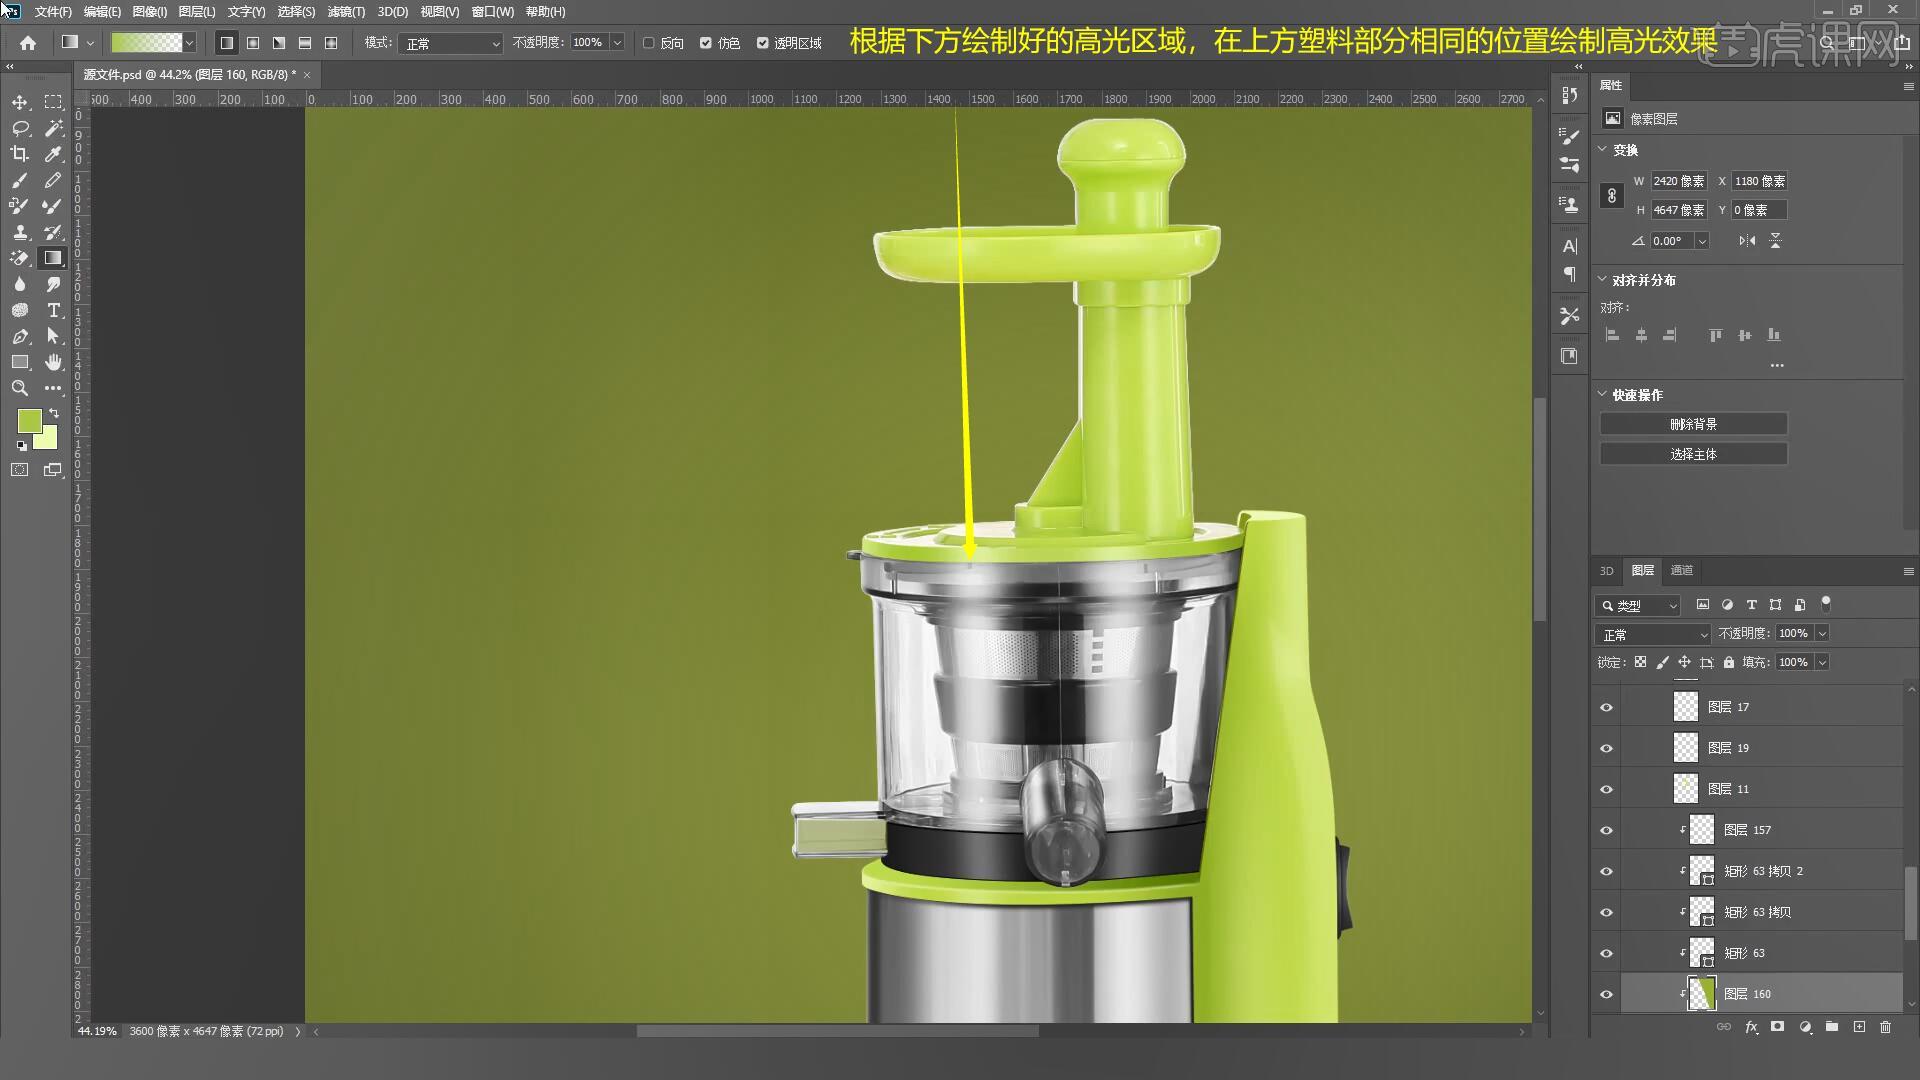Enable the 反向 reverse checkbox
The height and width of the screenshot is (1080, 1920).
pyautogui.click(x=649, y=43)
